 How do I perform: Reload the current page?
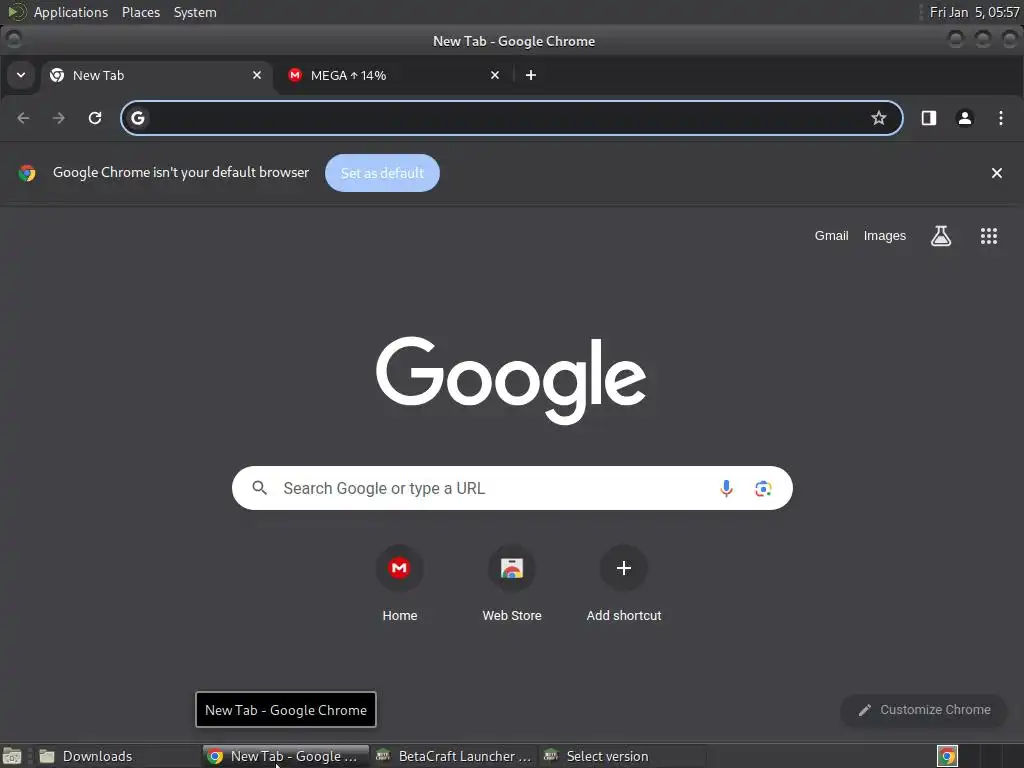click(x=95, y=118)
